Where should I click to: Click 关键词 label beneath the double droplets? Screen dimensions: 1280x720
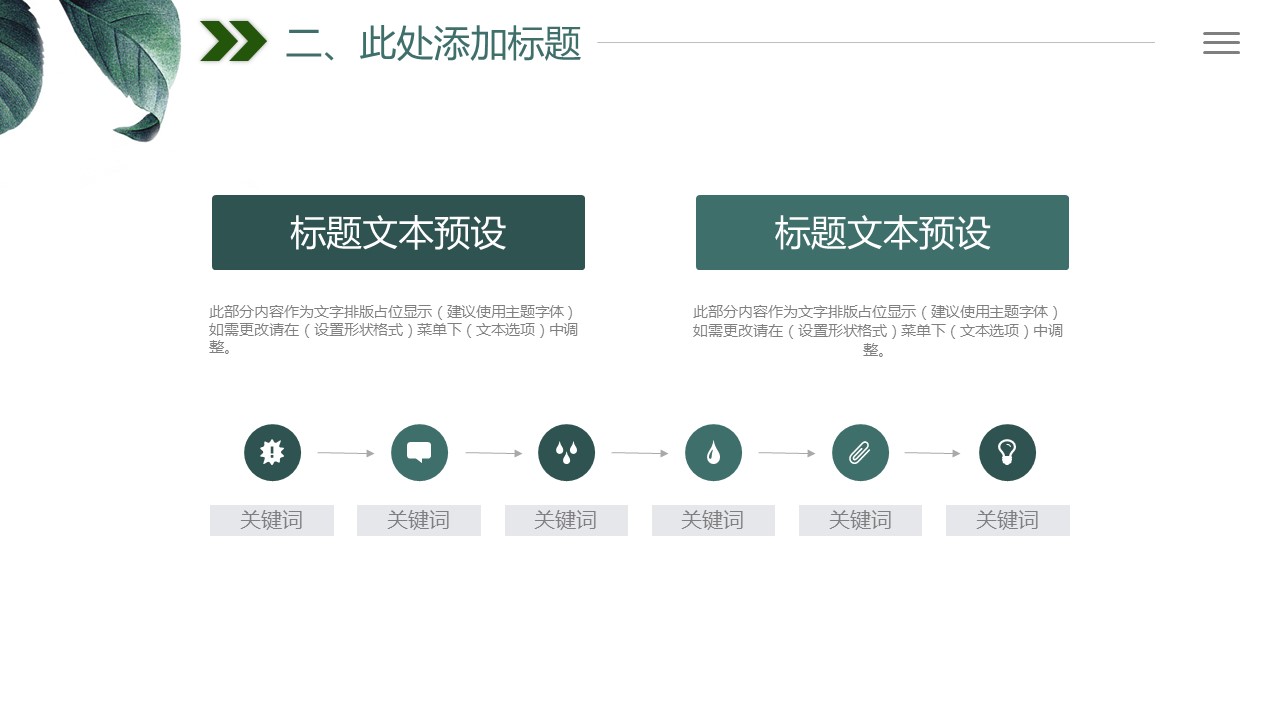pyautogui.click(x=566, y=520)
